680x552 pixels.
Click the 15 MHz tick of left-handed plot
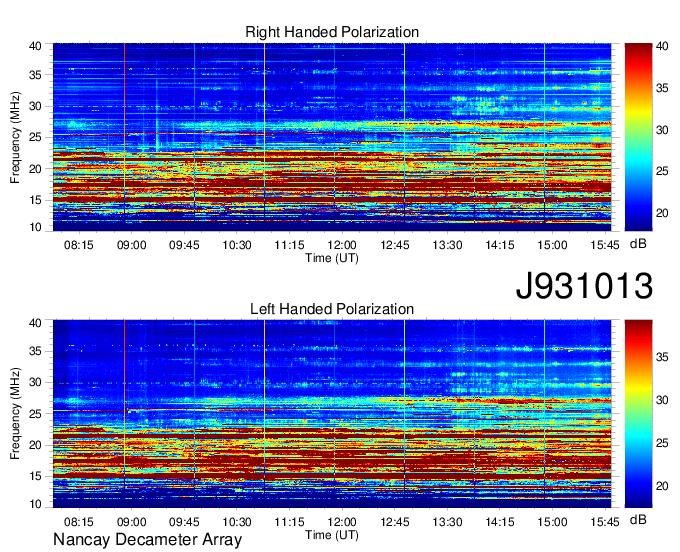(35, 477)
